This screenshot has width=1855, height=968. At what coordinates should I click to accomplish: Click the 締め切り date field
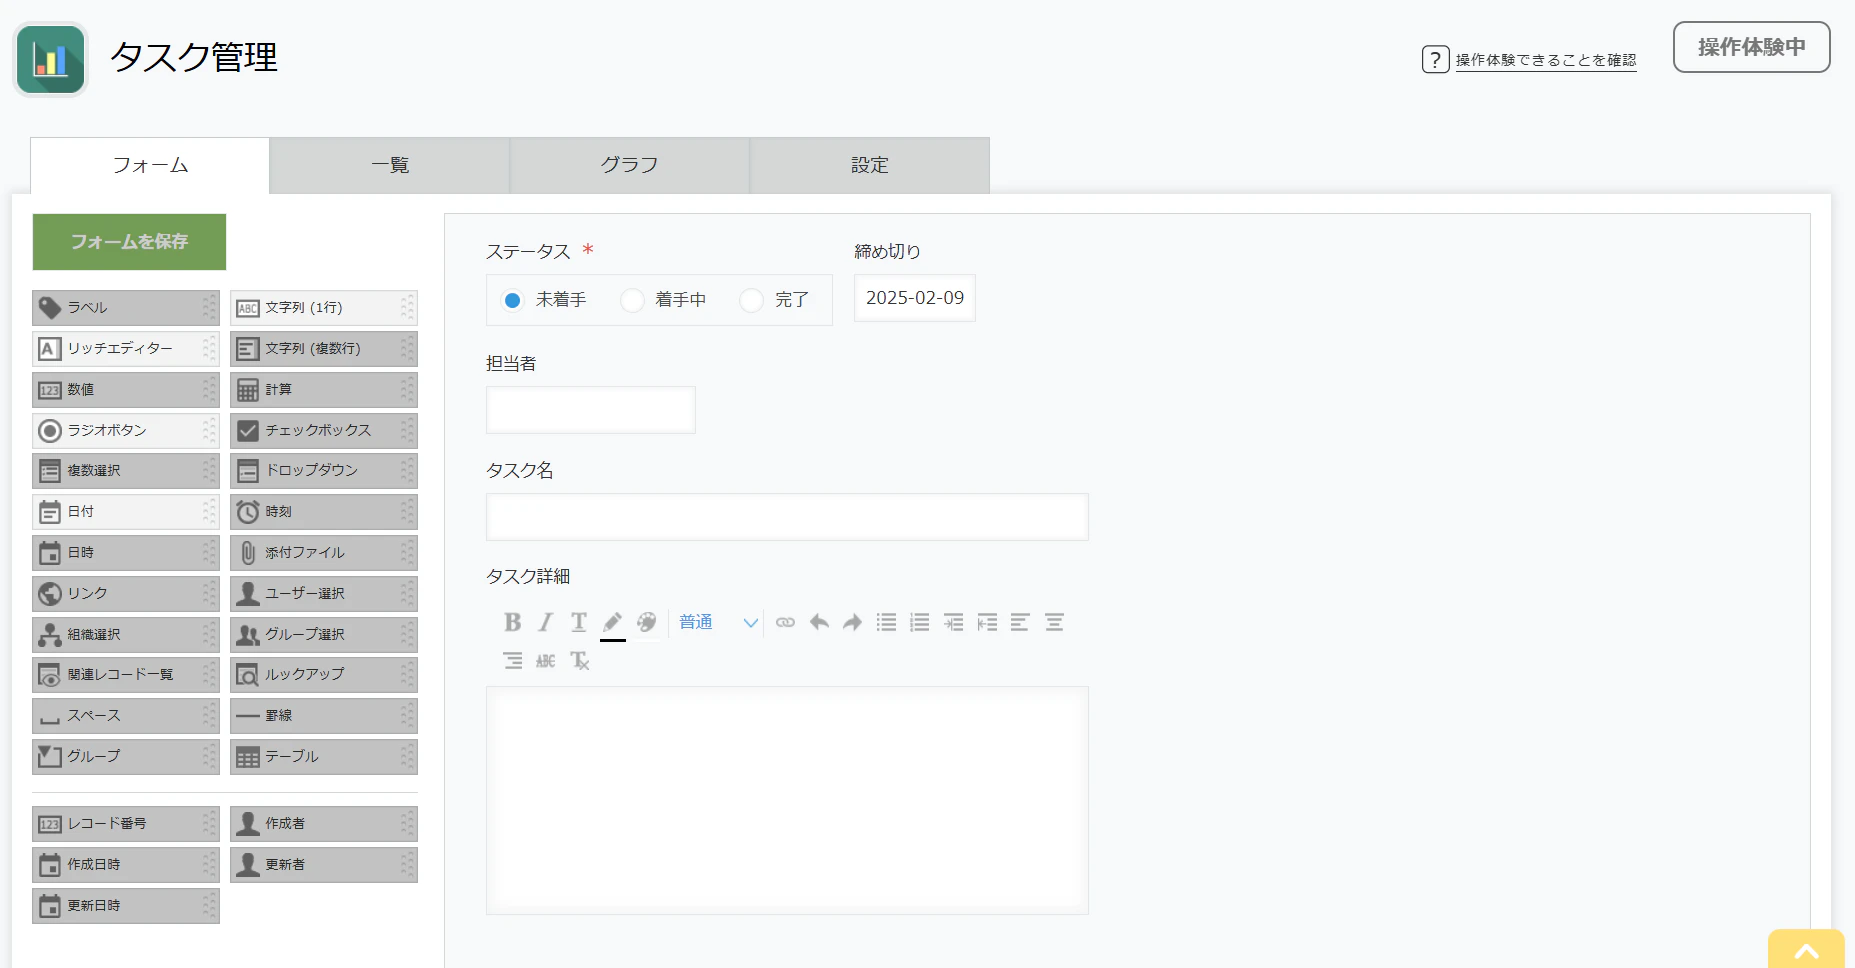(915, 298)
